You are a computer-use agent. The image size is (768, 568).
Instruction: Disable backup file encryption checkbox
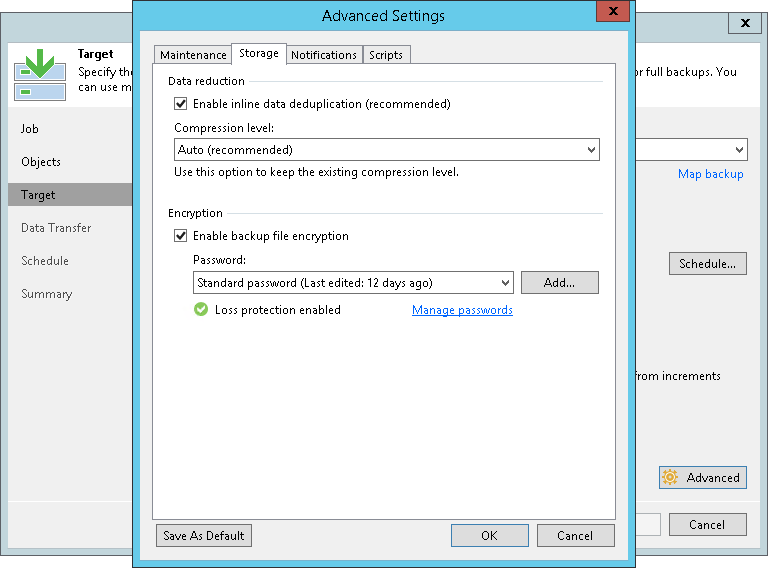pos(181,237)
